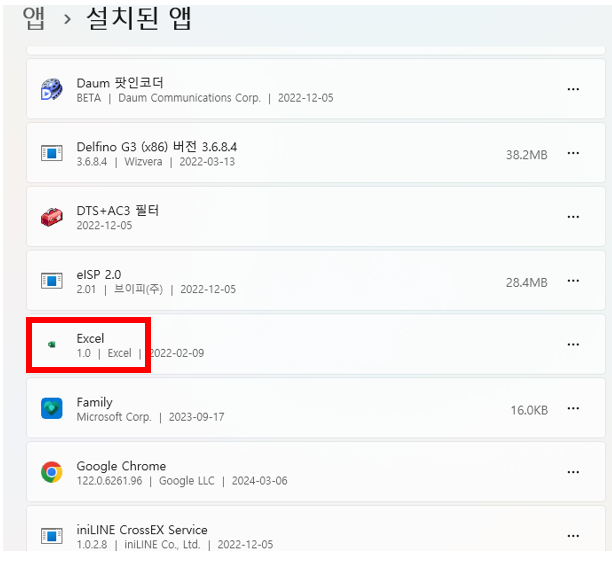Select the Daum 팟인코더 app name
The image size is (612, 563).
point(120,83)
